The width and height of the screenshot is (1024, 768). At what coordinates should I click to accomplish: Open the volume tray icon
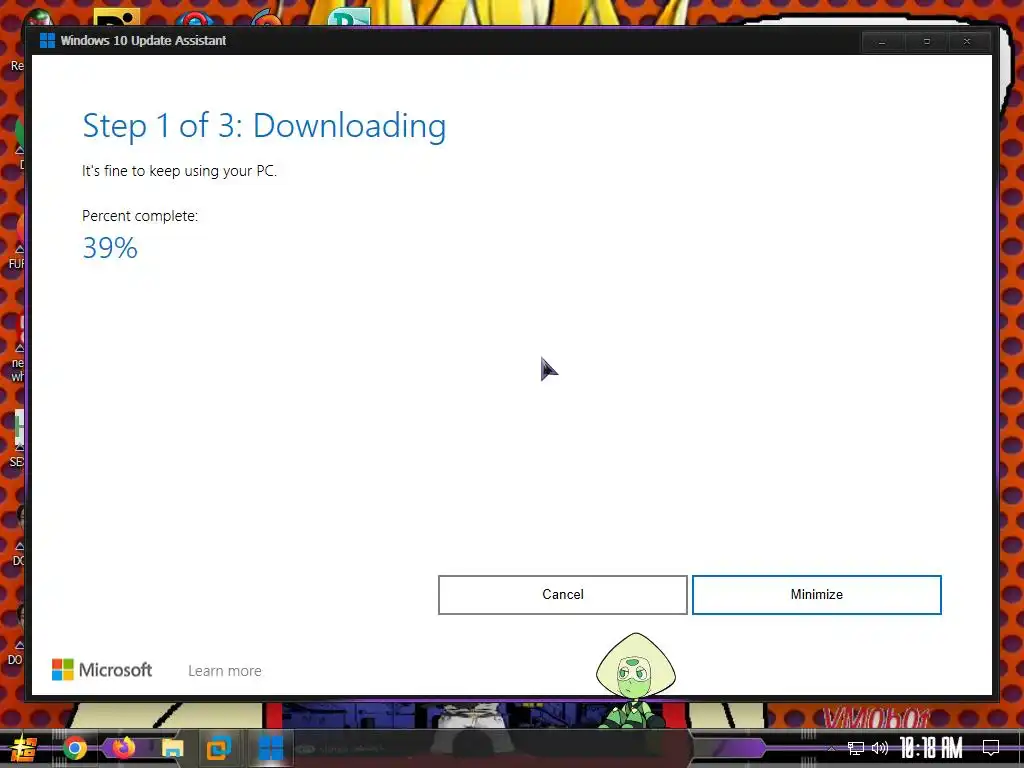tap(880, 748)
